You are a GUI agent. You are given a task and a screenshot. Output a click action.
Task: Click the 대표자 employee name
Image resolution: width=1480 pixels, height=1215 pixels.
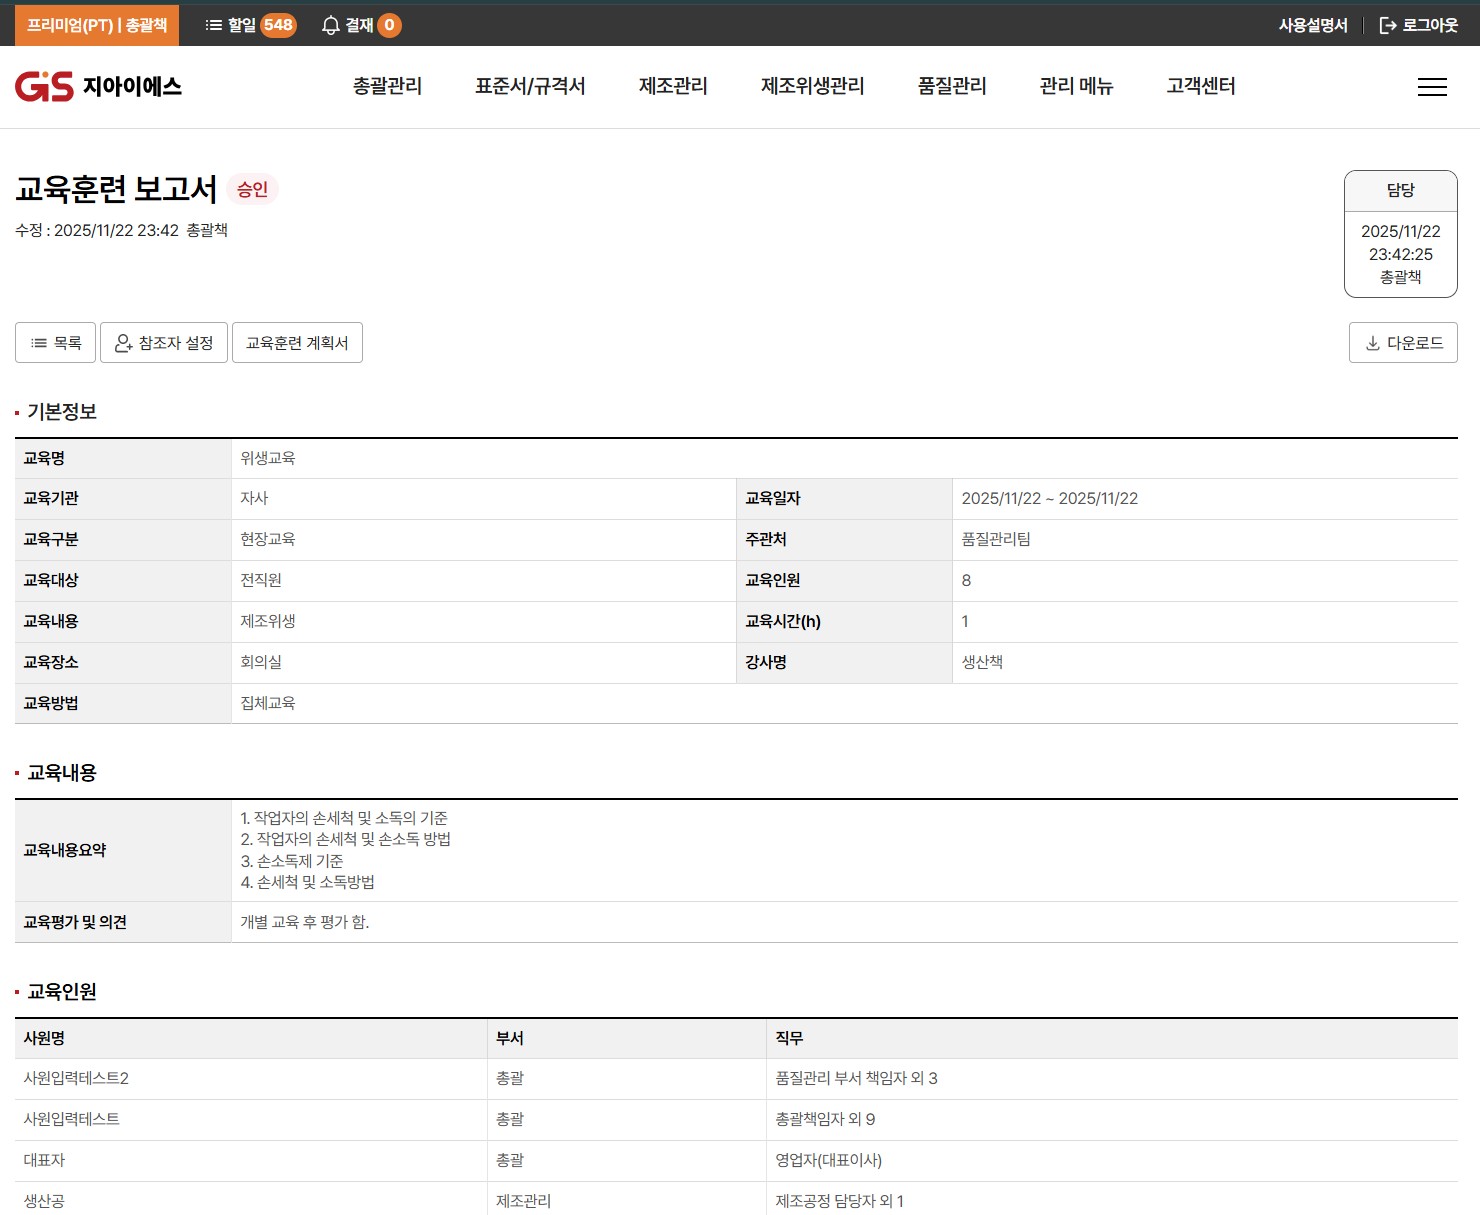coord(44,1161)
